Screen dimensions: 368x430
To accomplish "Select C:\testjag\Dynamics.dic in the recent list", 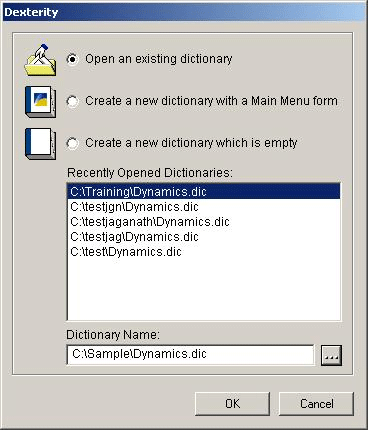I will click(x=204, y=237).
